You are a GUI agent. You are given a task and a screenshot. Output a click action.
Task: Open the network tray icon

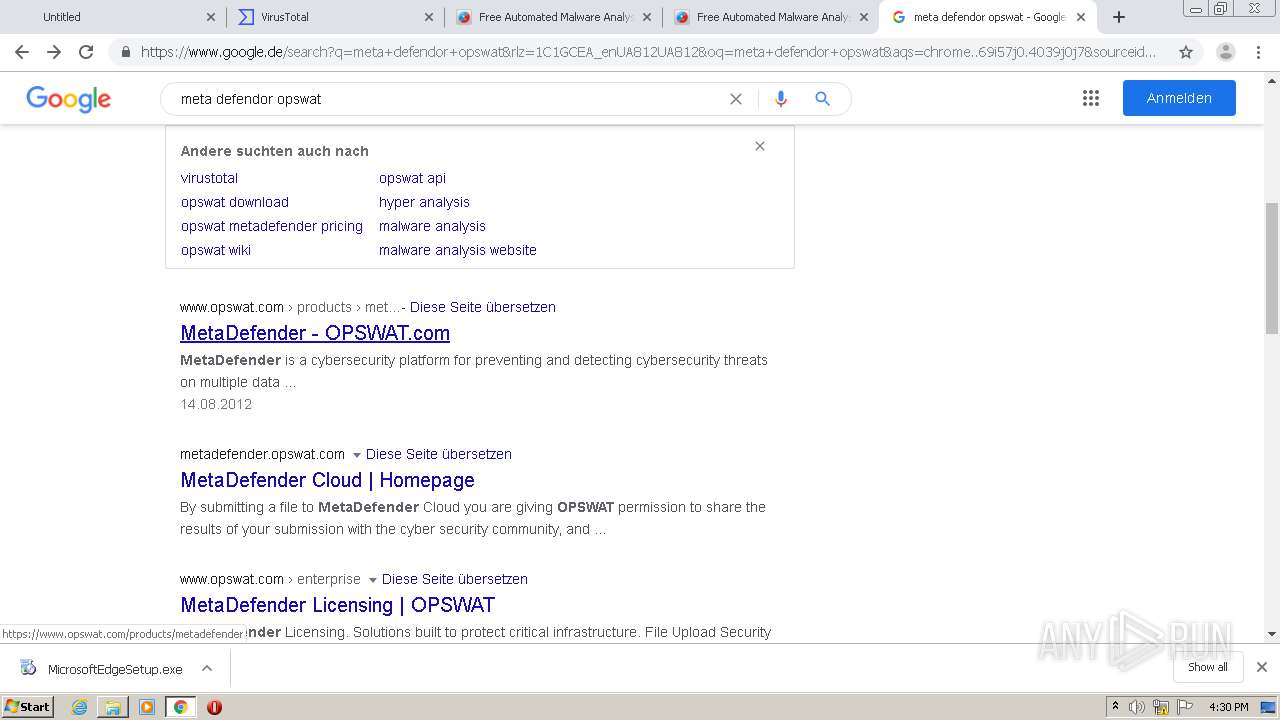(1161, 707)
